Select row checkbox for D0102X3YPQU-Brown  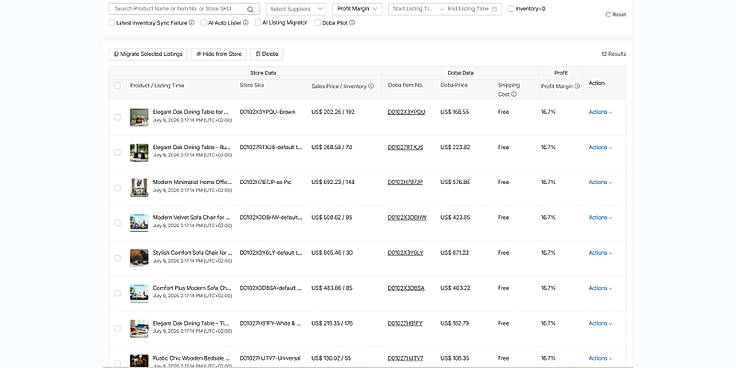point(117,117)
